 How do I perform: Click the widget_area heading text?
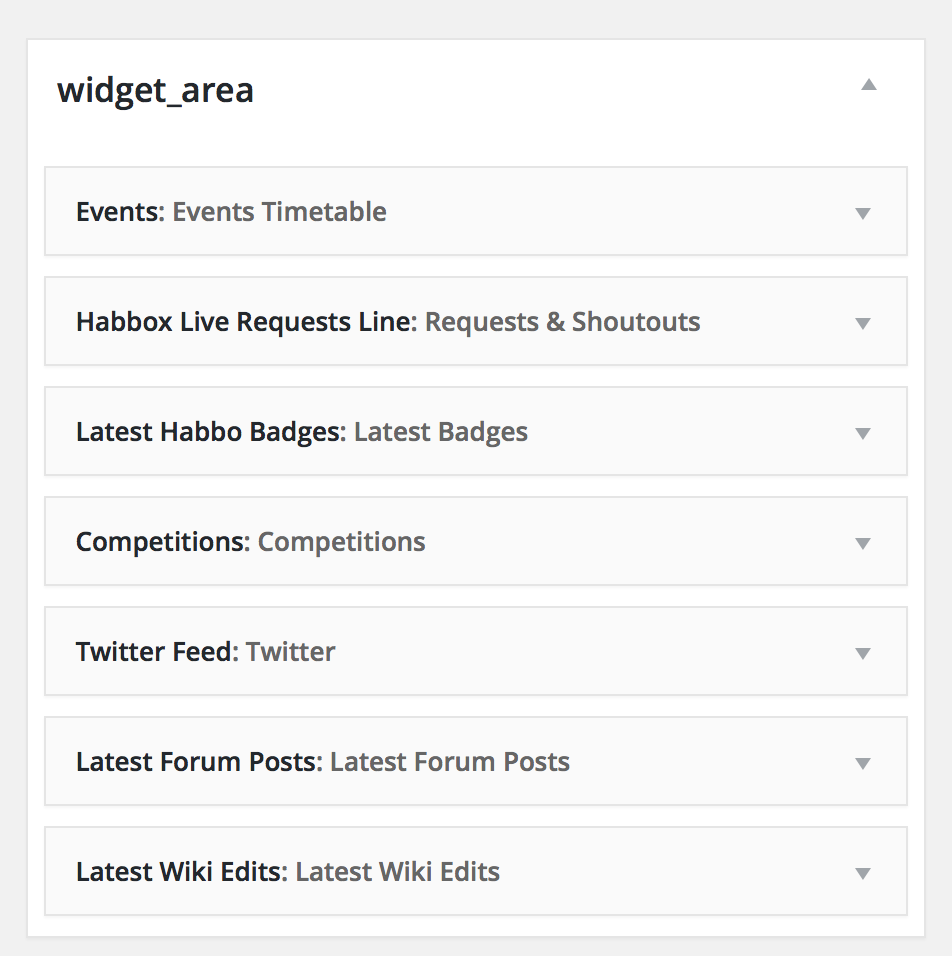click(x=155, y=90)
